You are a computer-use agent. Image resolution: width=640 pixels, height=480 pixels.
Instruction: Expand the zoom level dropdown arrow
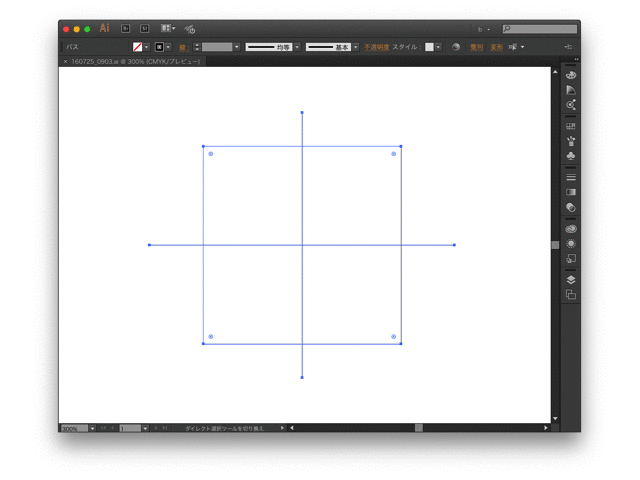(93, 428)
